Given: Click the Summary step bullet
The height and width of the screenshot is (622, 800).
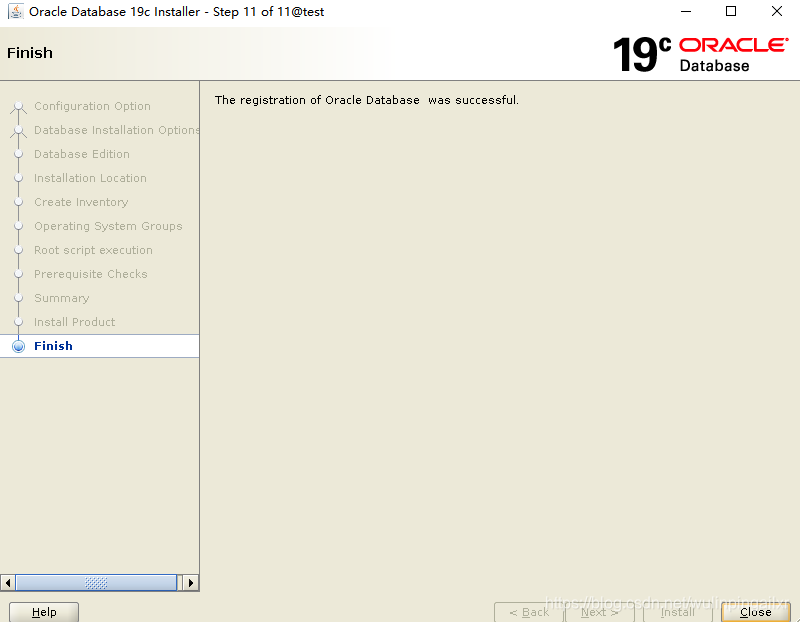Looking at the screenshot, I should pyautogui.click(x=18, y=298).
